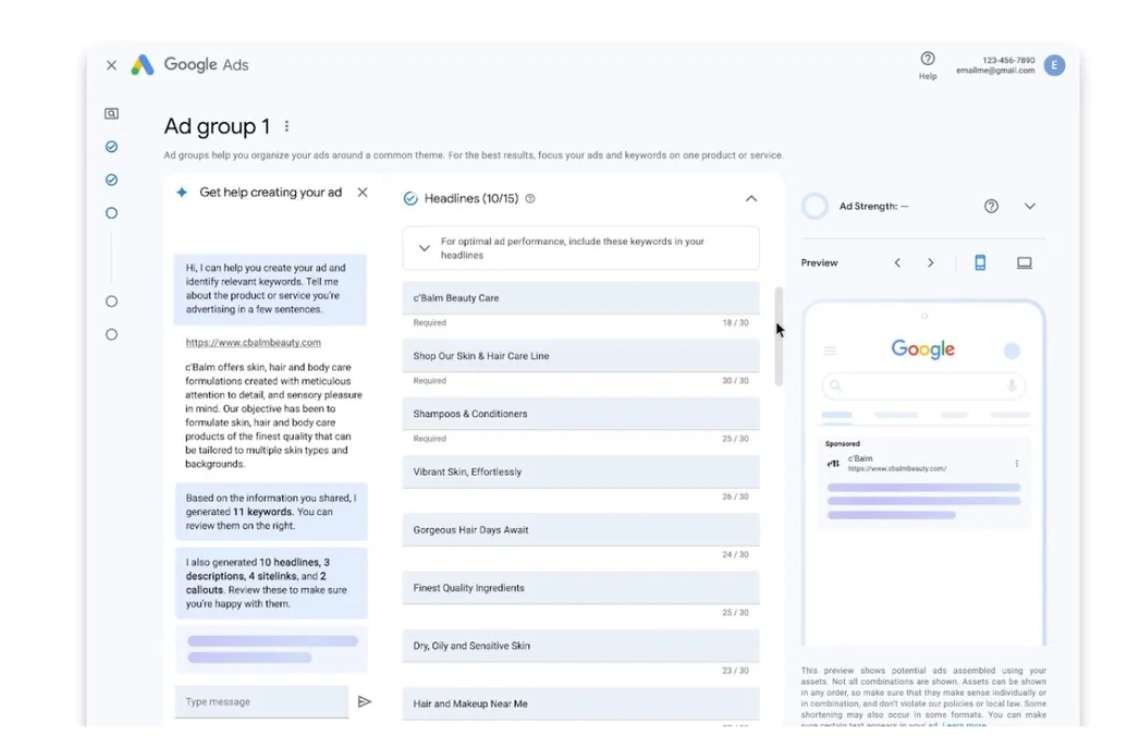Expand the keyword suggestions for headlines
The height and width of the screenshot is (745, 1135).
click(424, 248)
